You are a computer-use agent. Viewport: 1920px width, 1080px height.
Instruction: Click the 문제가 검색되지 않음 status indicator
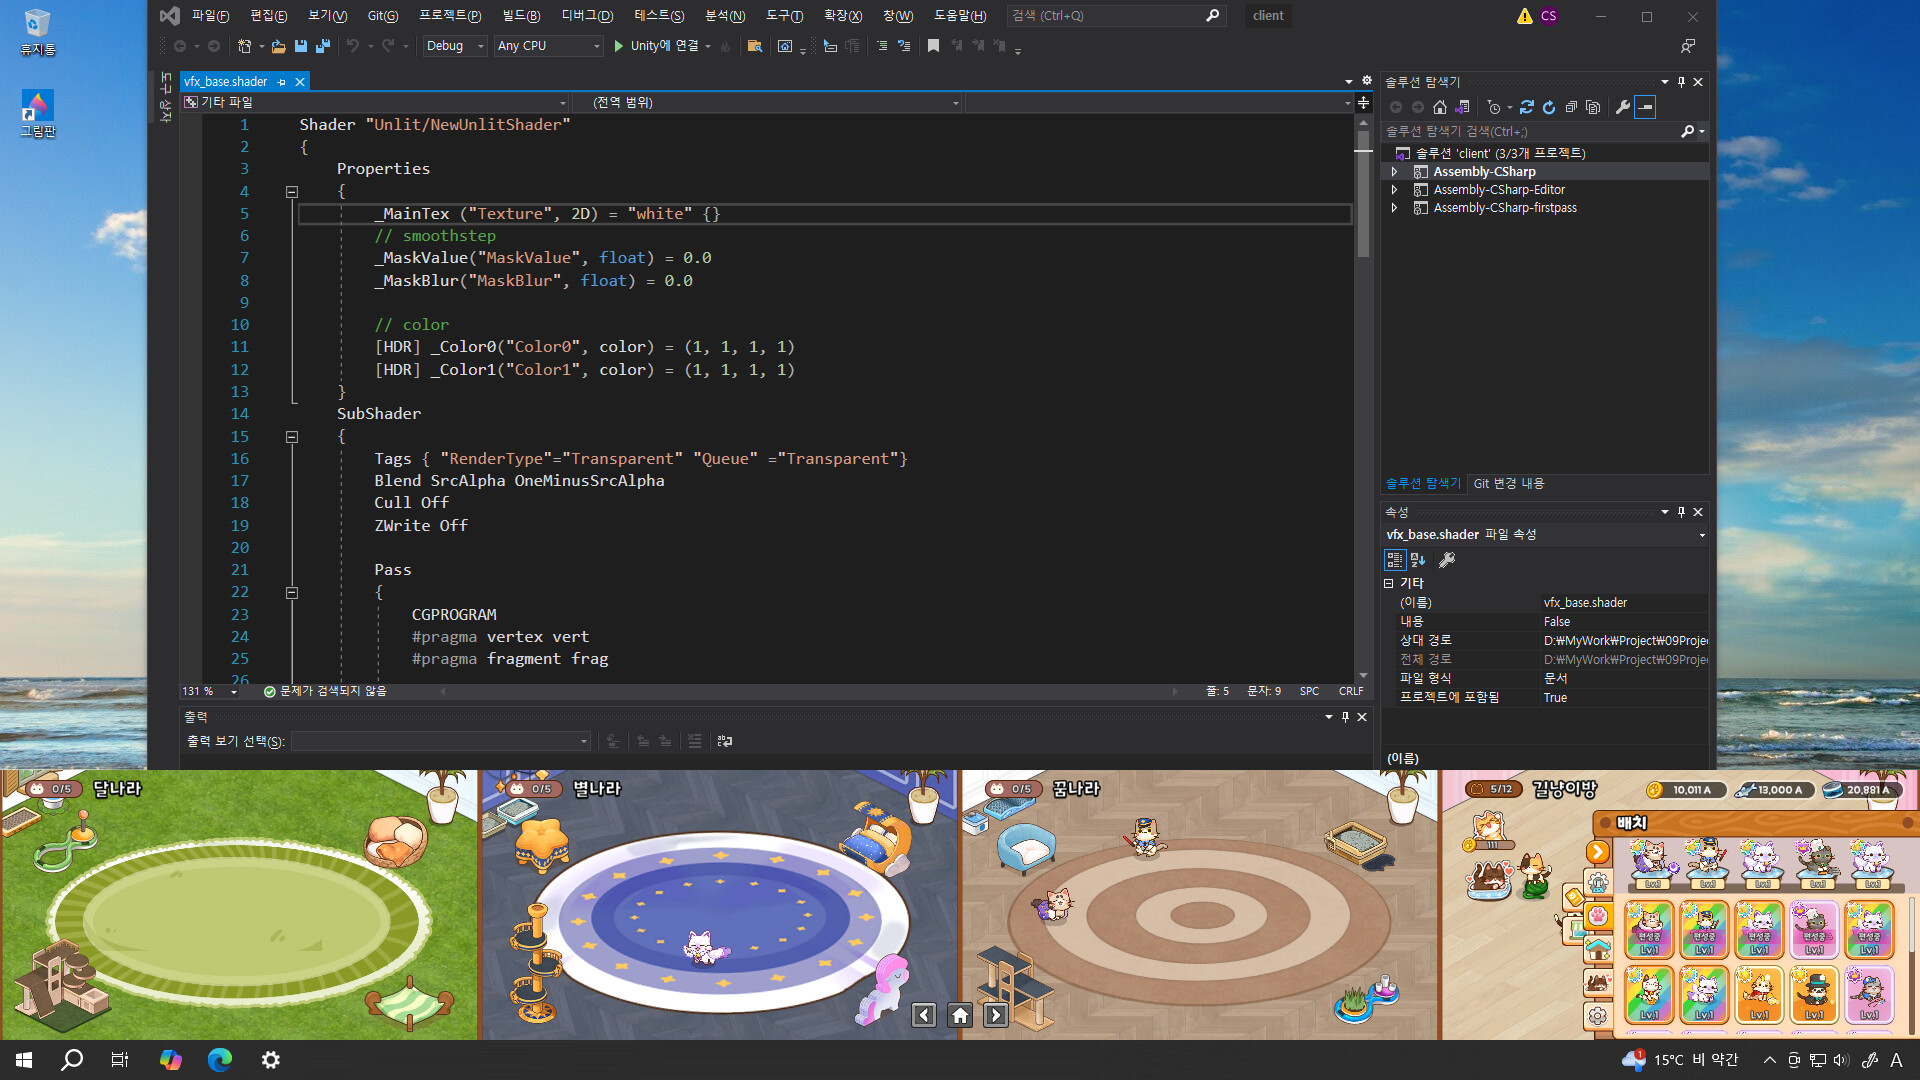[x=325, y=691]
